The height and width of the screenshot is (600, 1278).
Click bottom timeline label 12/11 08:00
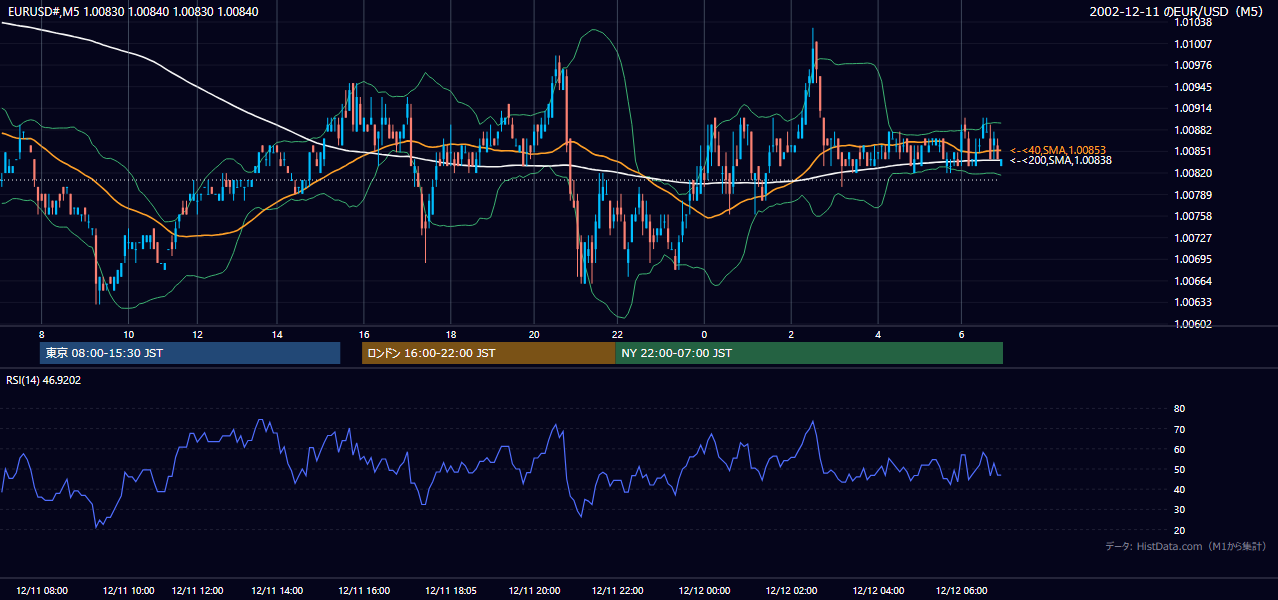[43, 591]
